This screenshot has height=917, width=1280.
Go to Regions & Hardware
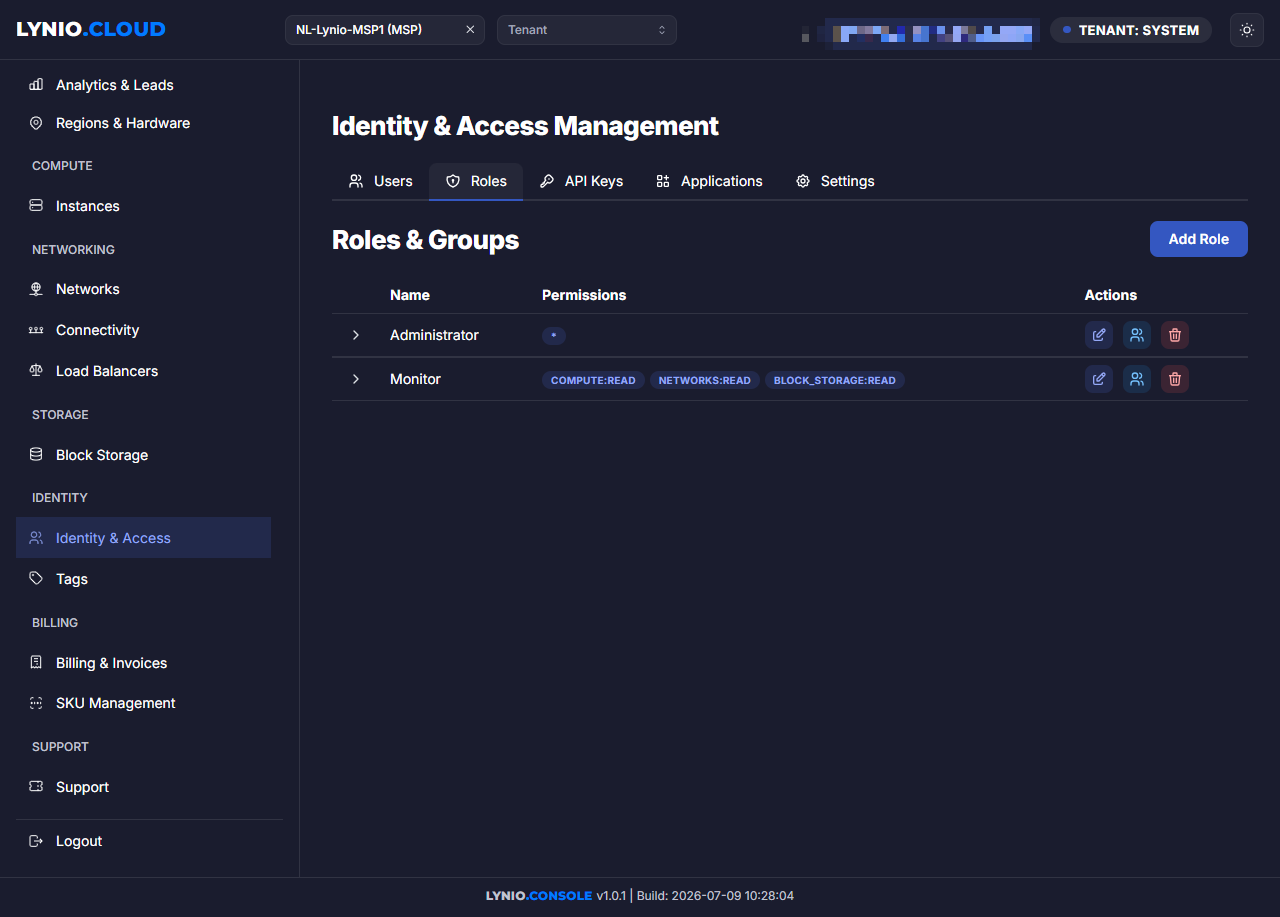[143, 123]
